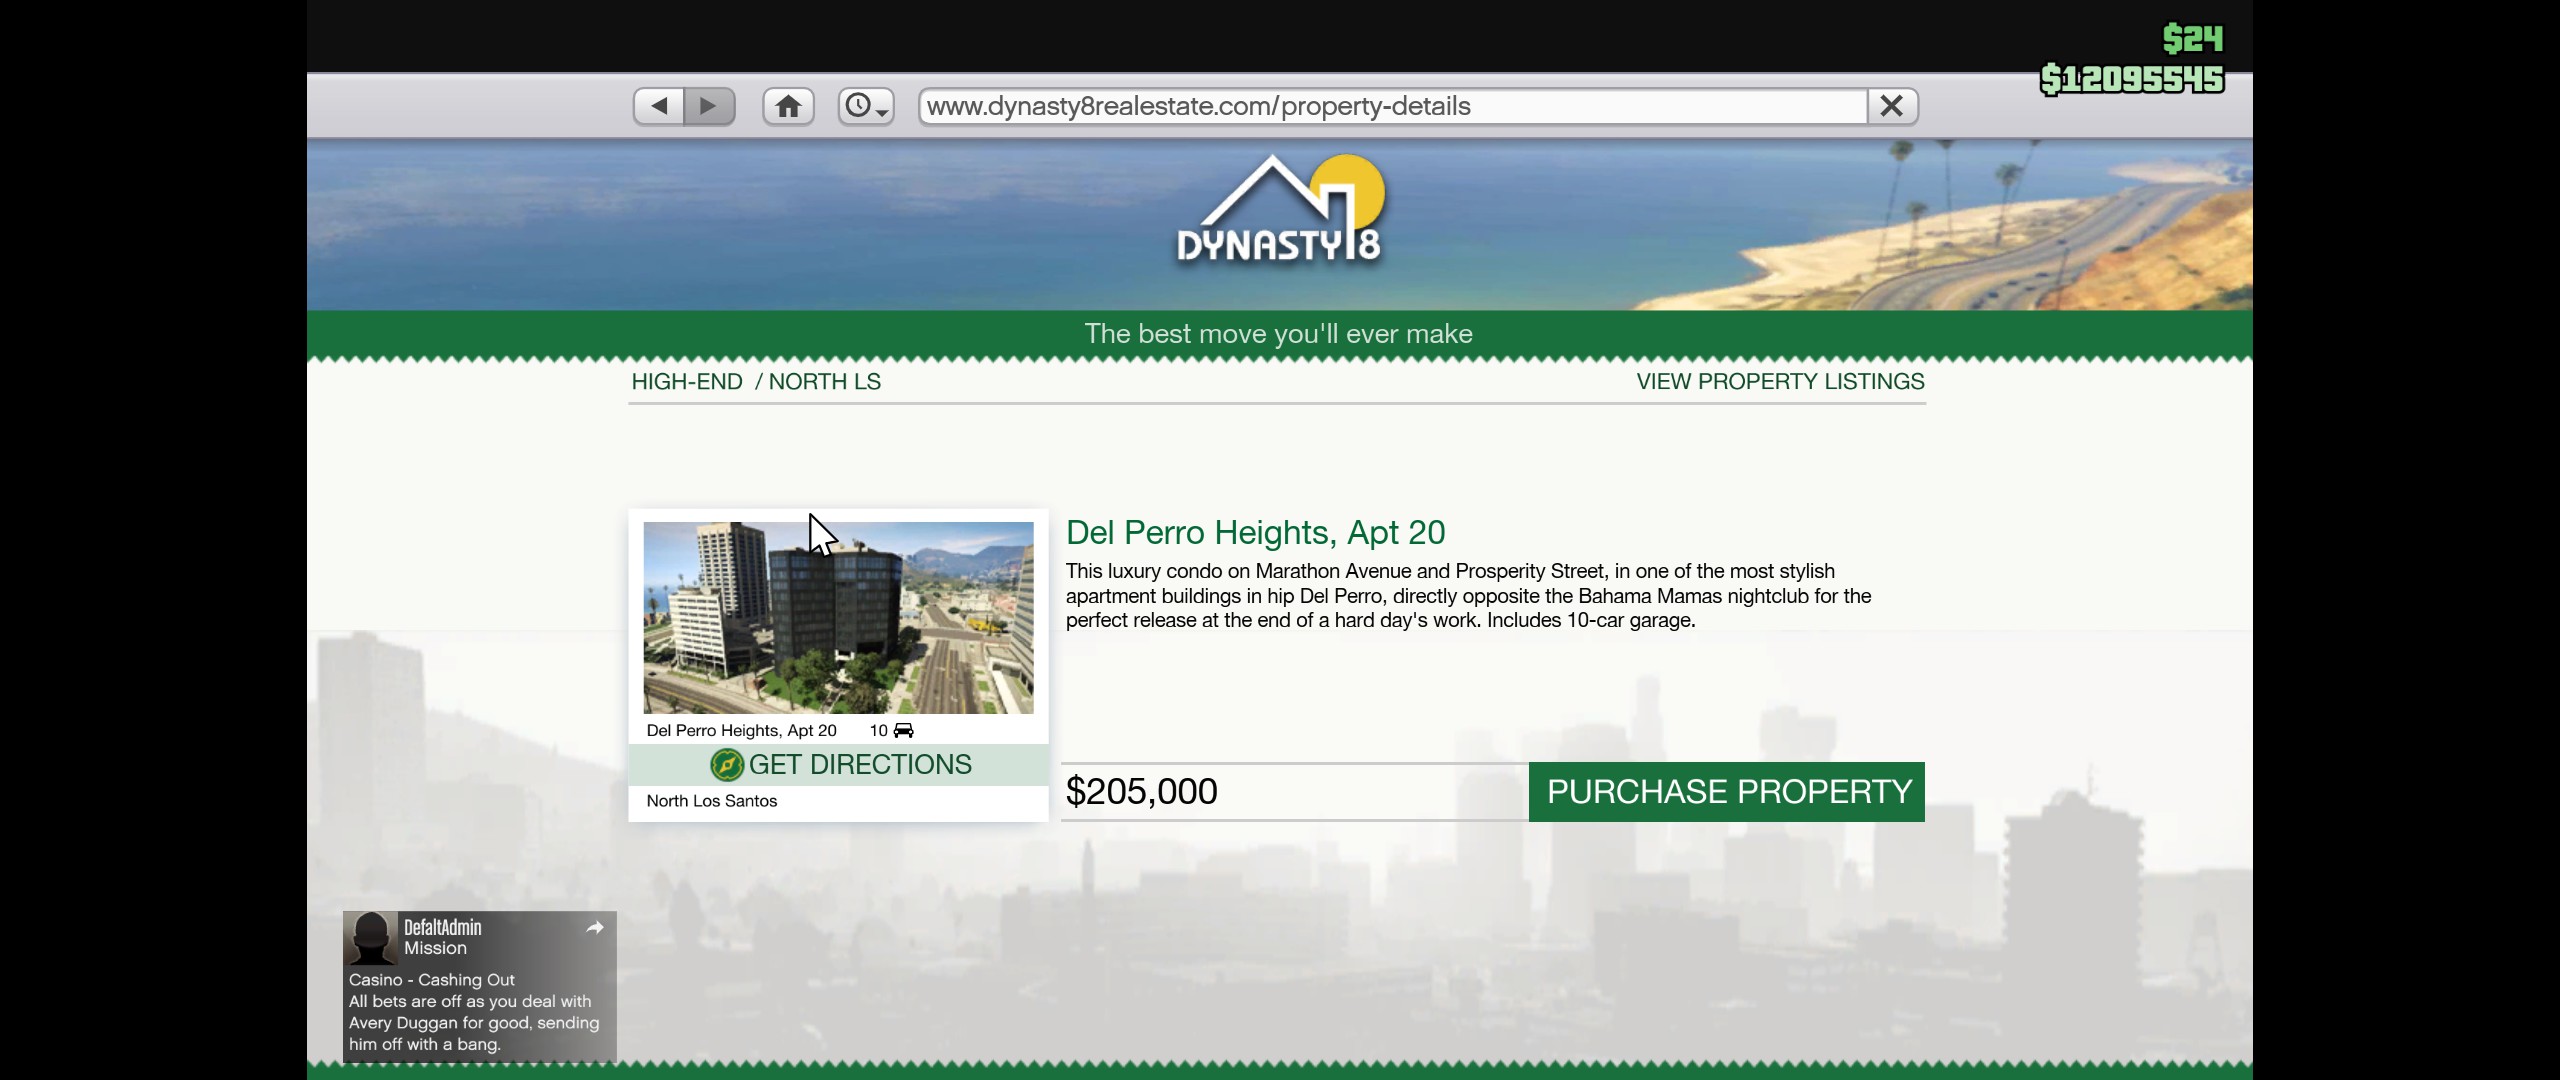Click the share arrow on mission notification

click(x=595, y=928)
